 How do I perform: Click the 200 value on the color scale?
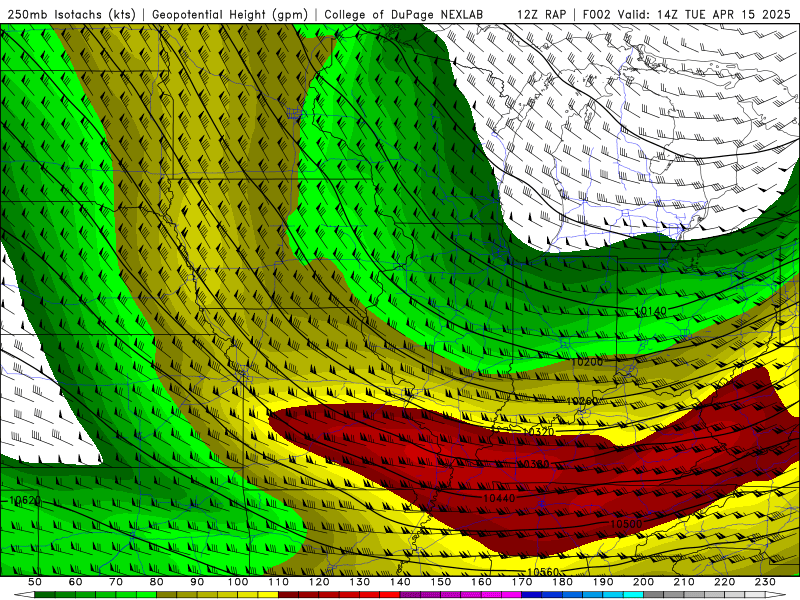pos(643,582)
